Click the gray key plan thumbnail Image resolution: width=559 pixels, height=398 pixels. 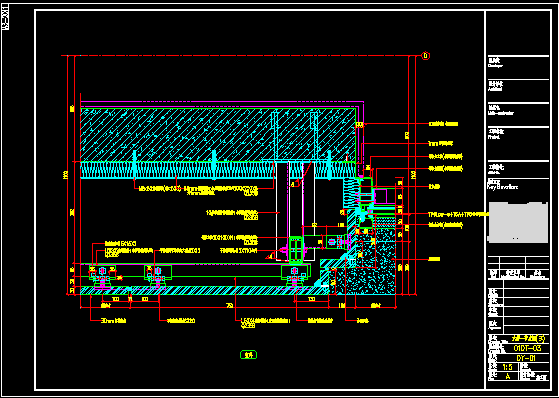518,223
